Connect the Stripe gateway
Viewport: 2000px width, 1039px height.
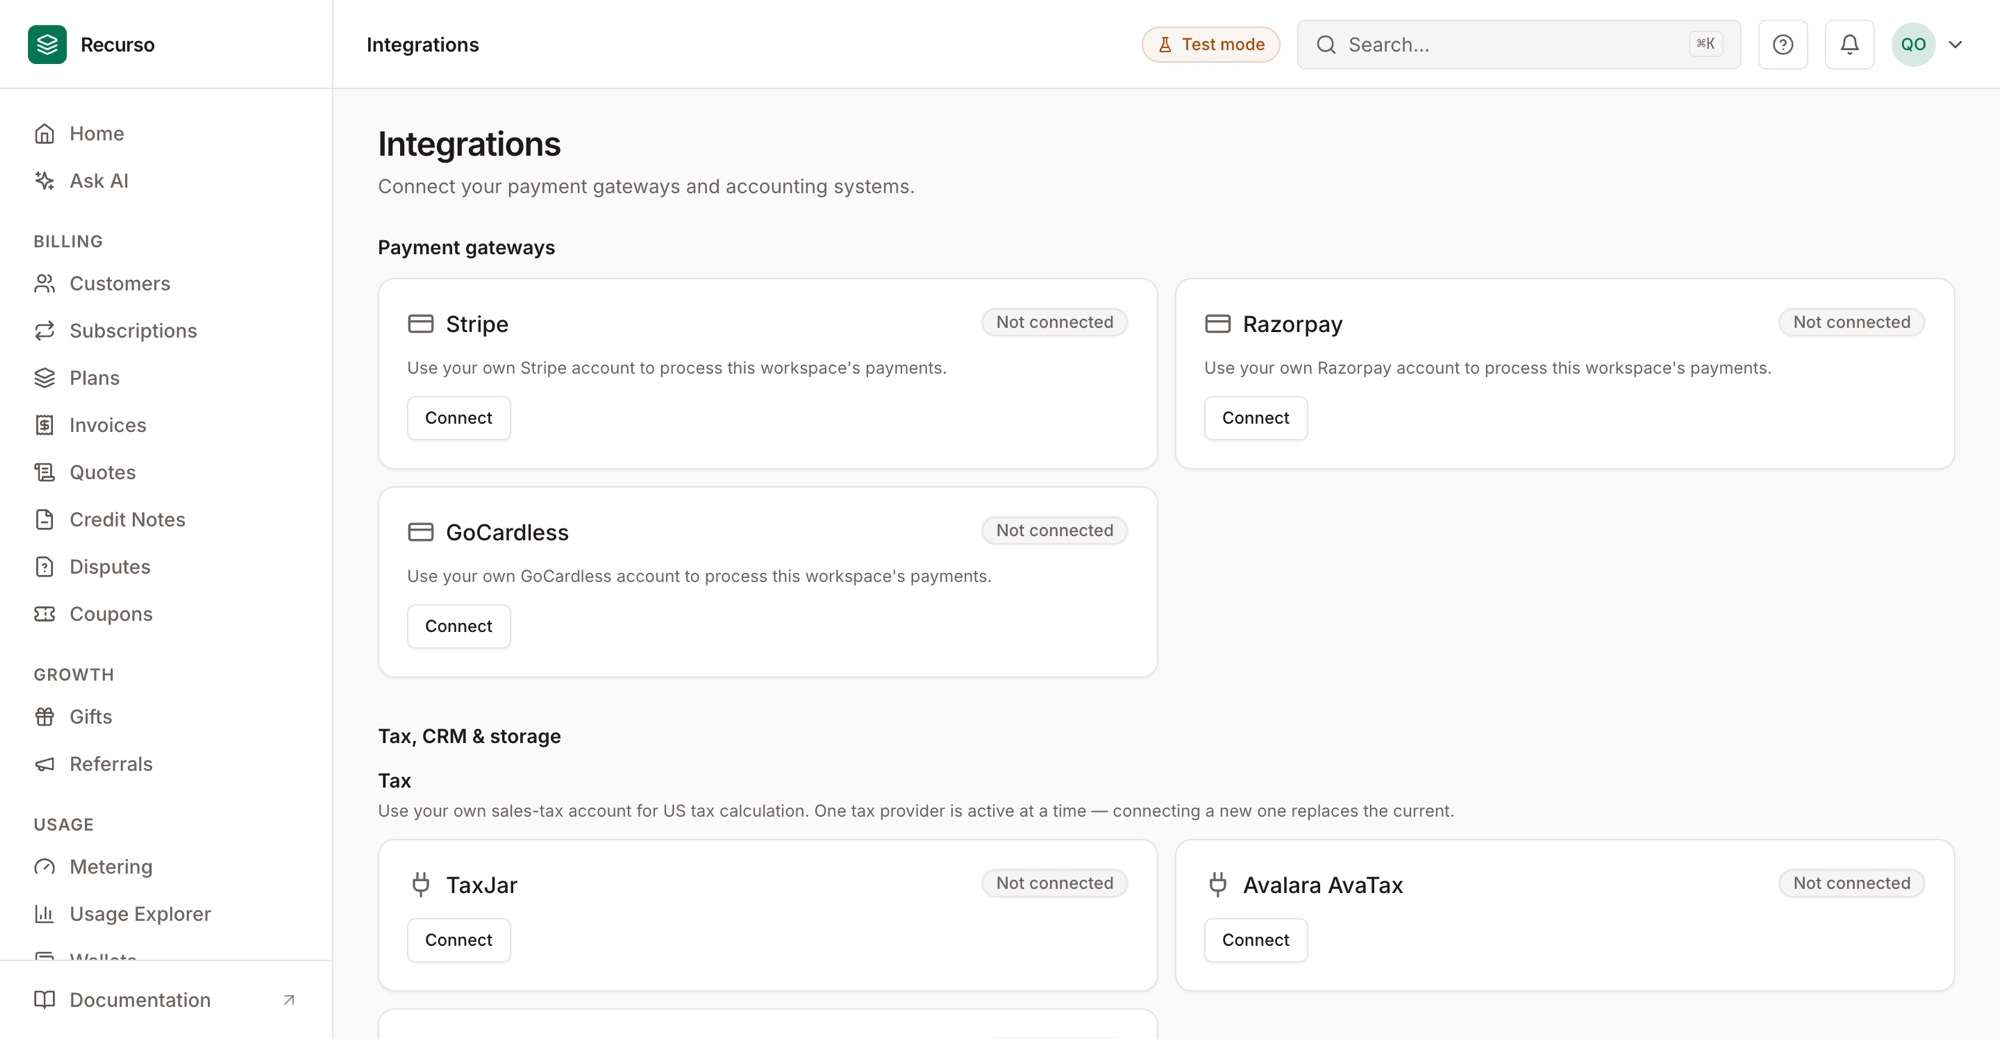point(458,417)
